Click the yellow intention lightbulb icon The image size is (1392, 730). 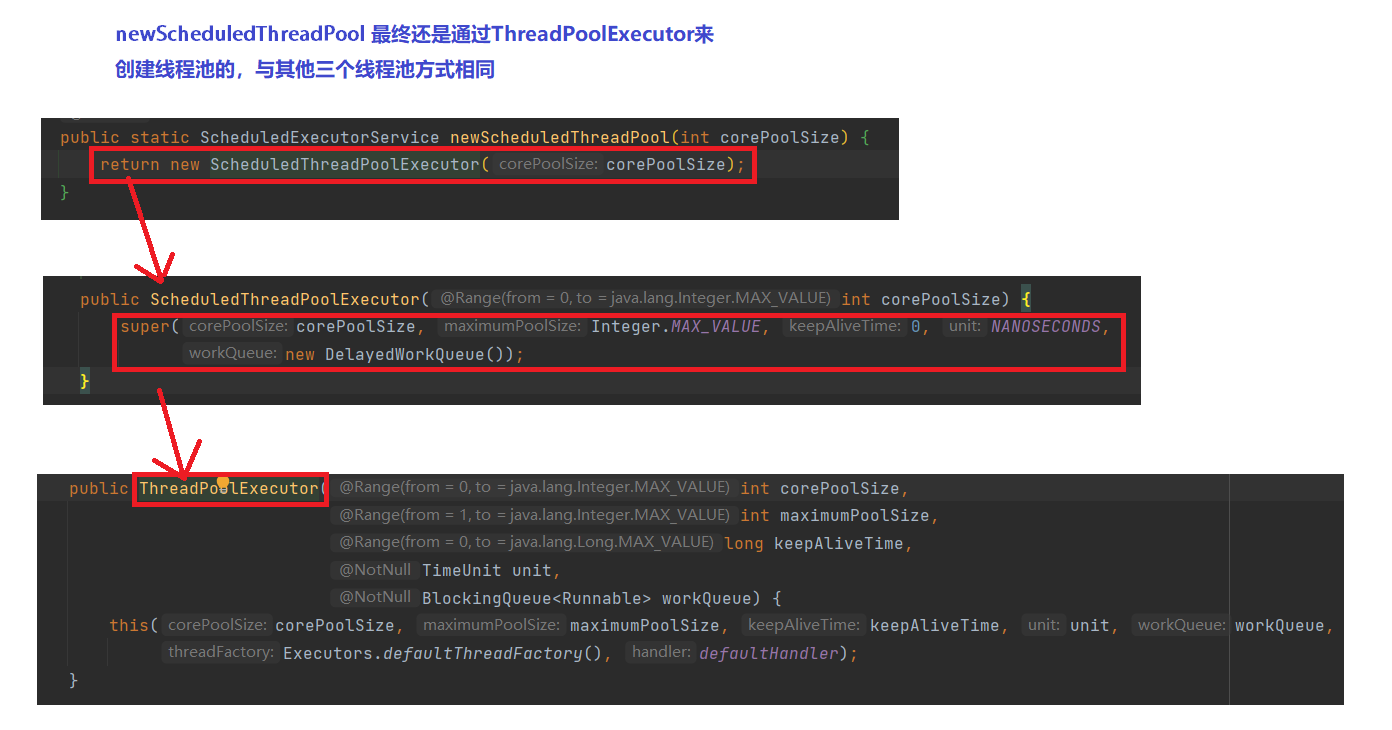pyautogui.click(x=223, y=482)
